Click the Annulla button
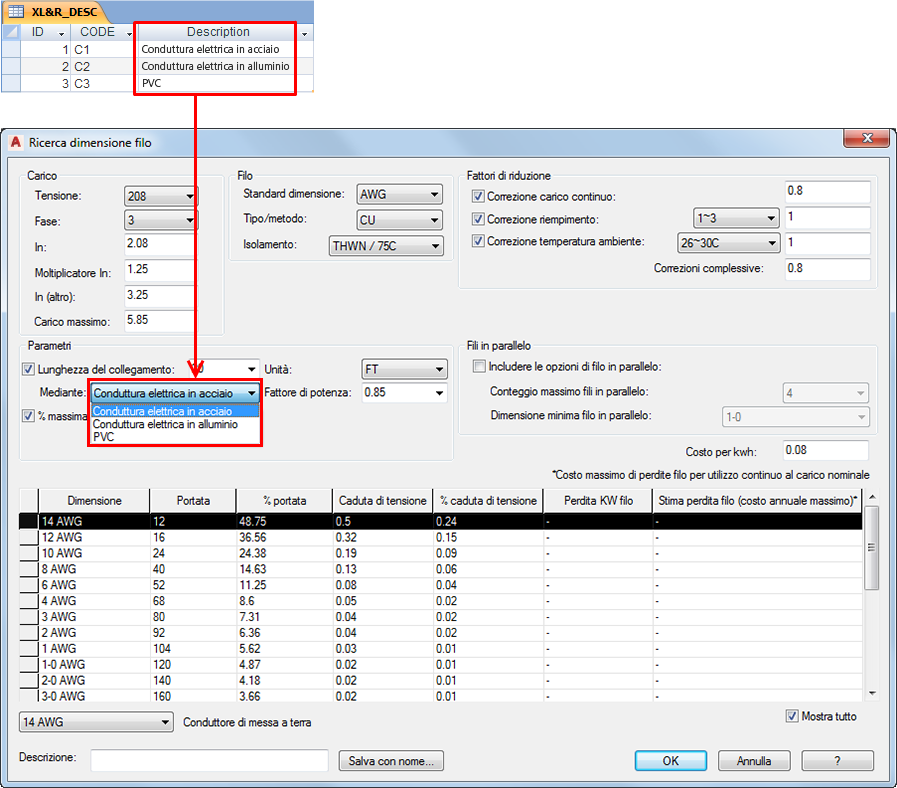897x788 pixels. pos(754,761)
